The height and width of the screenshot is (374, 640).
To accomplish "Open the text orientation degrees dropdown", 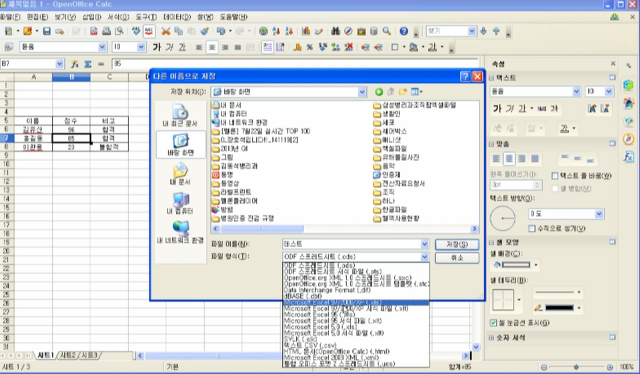I will point(599,214).
